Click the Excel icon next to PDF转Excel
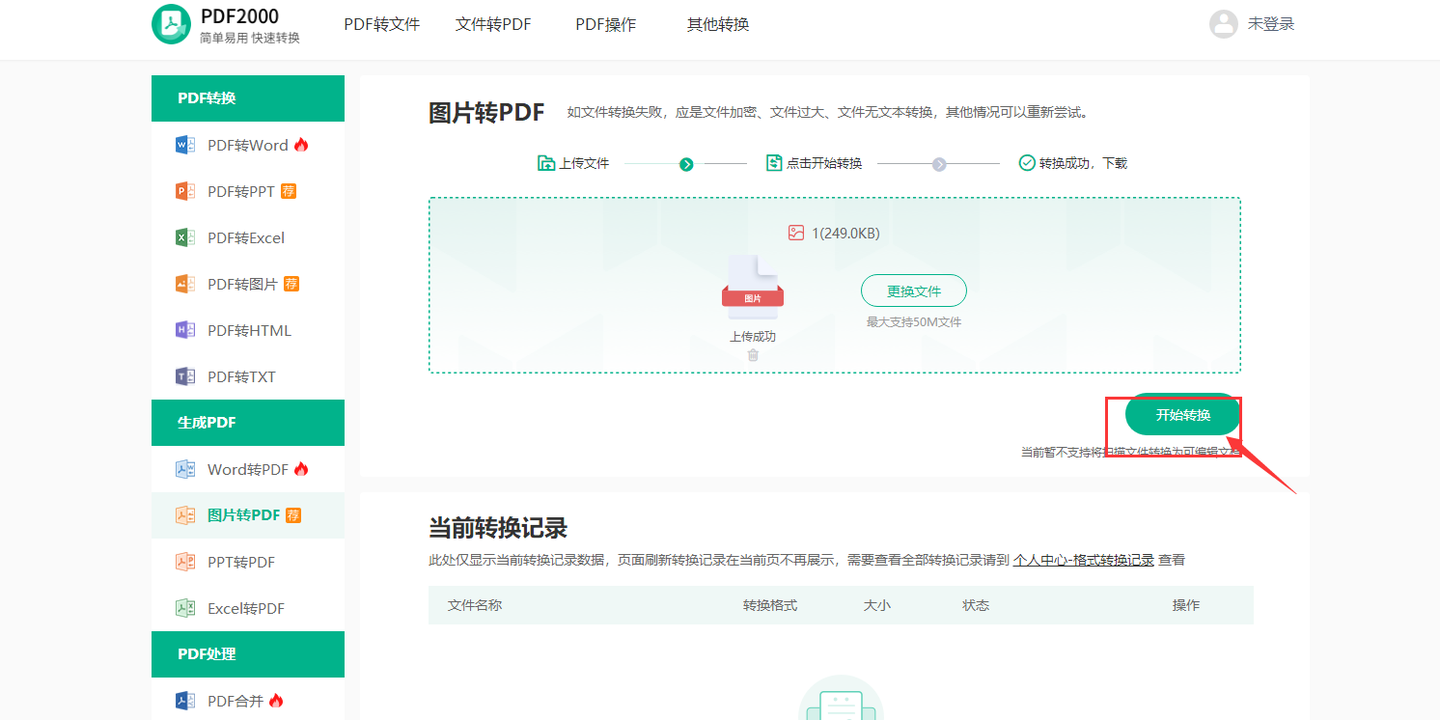 [185, 238]
